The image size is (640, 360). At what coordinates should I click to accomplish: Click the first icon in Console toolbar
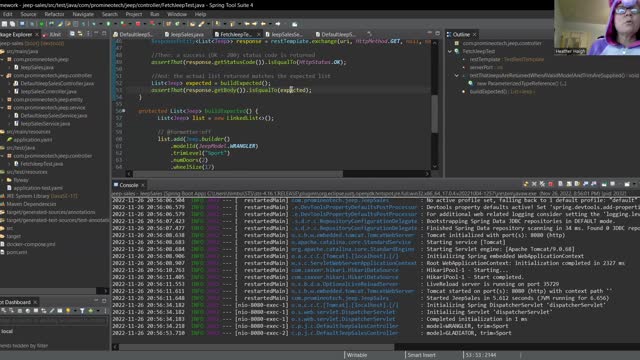[x=526, y=184]
